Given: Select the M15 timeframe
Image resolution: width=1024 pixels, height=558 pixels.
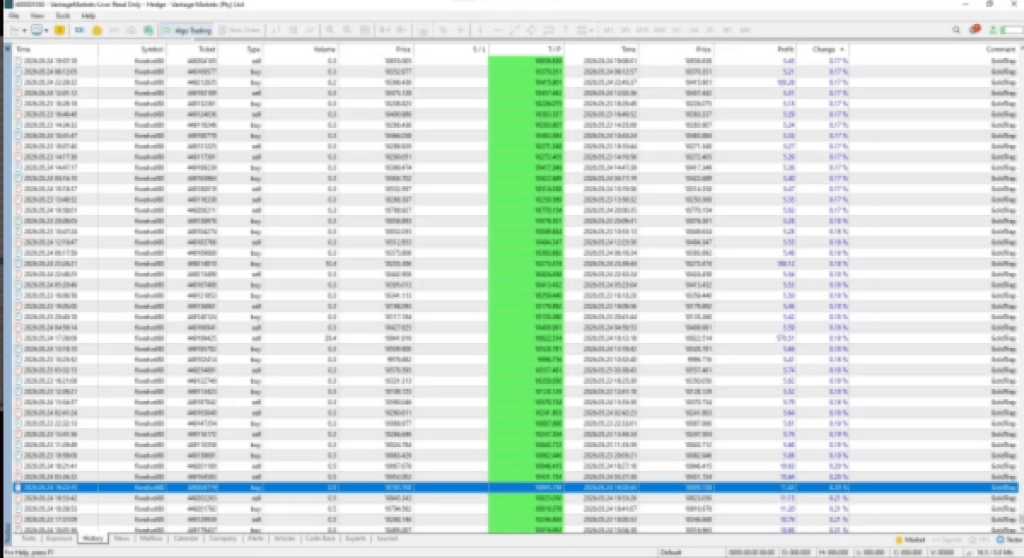Looking at the screenshot, I should click(642, 30).
